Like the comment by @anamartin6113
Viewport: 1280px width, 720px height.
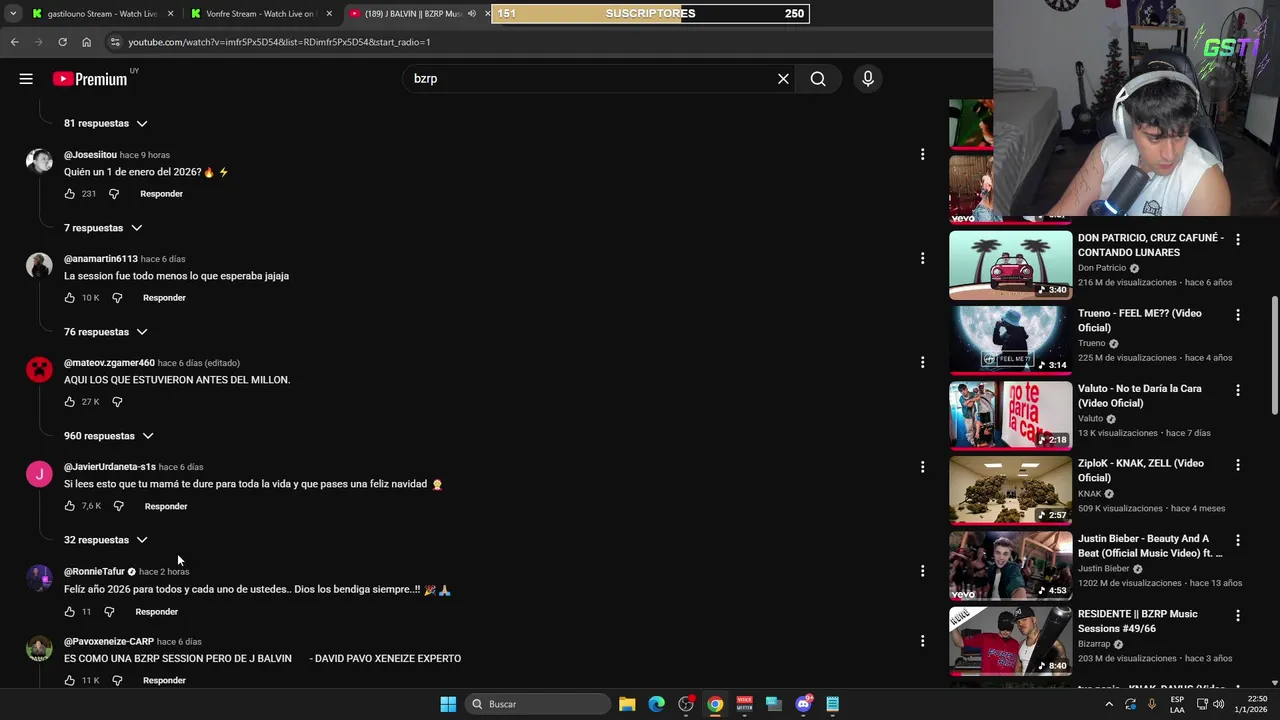coord(70,298)
